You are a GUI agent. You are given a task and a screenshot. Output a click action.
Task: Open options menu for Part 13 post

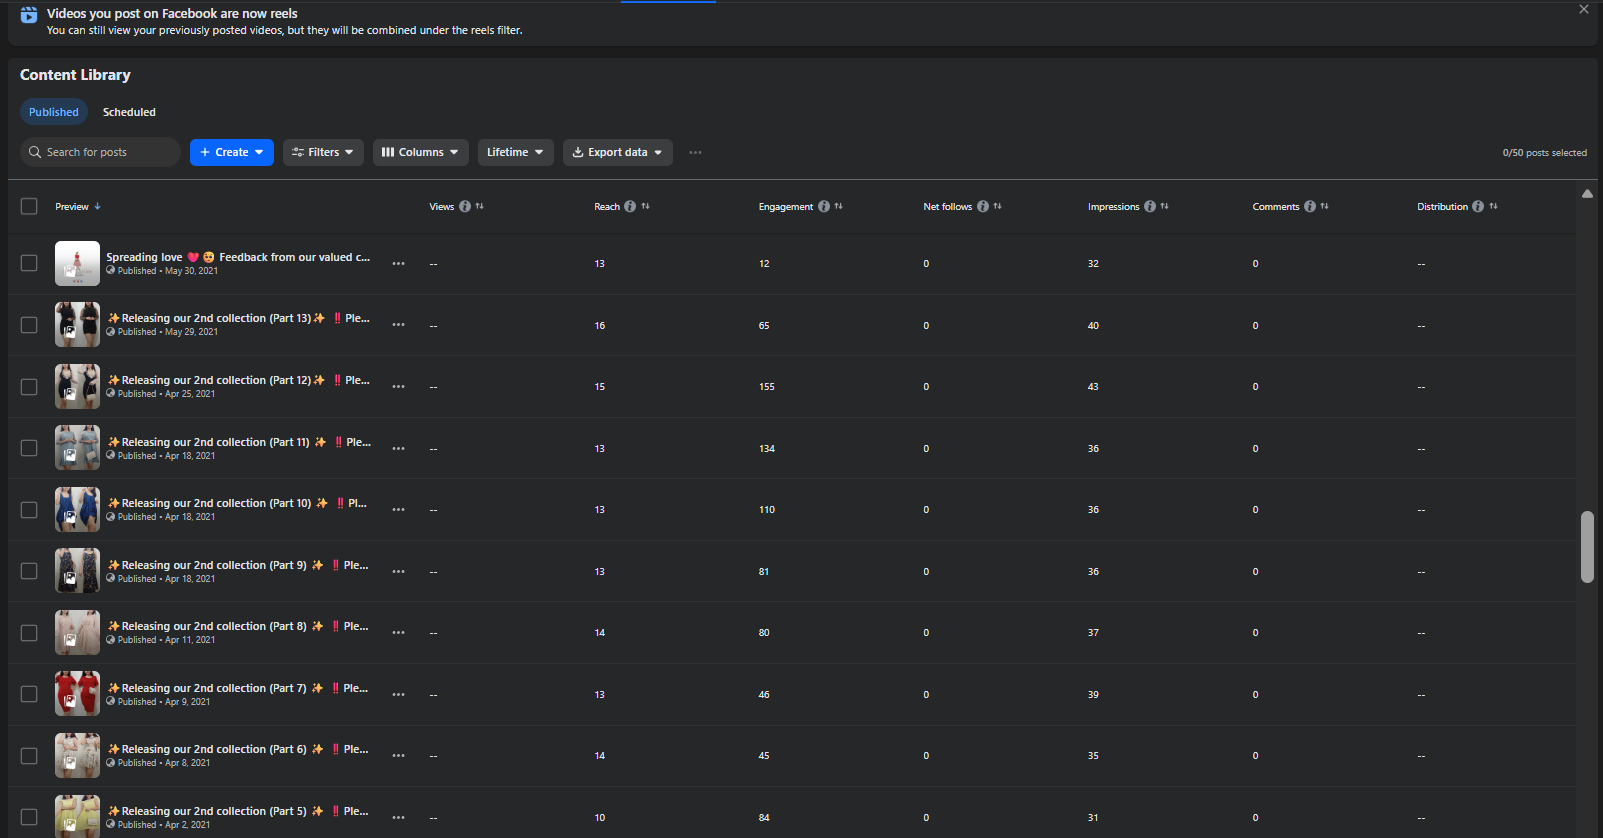(399, 325)
